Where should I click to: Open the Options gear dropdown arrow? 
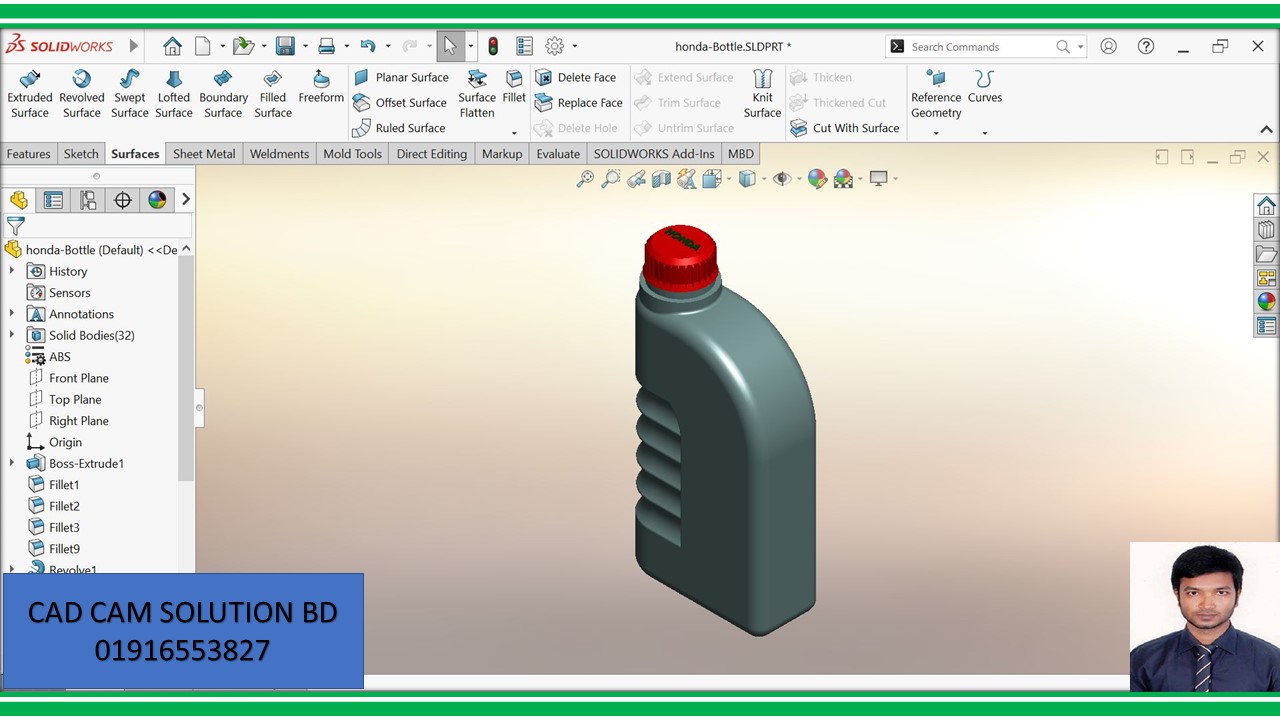point(575,46)
